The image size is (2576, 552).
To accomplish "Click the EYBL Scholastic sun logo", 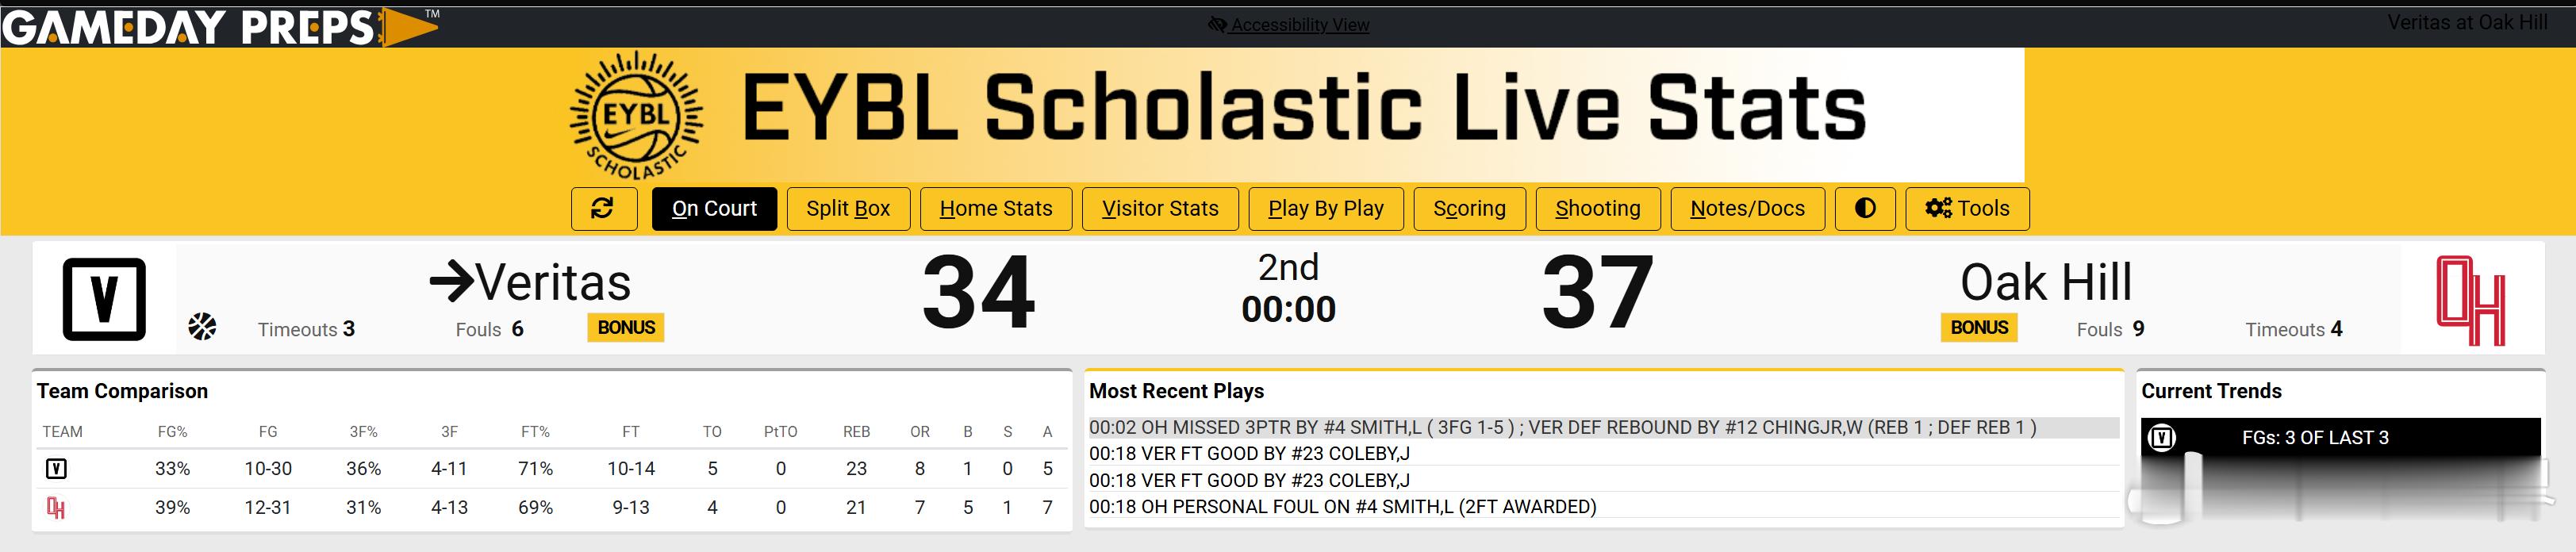I will (x=636, y=116).
